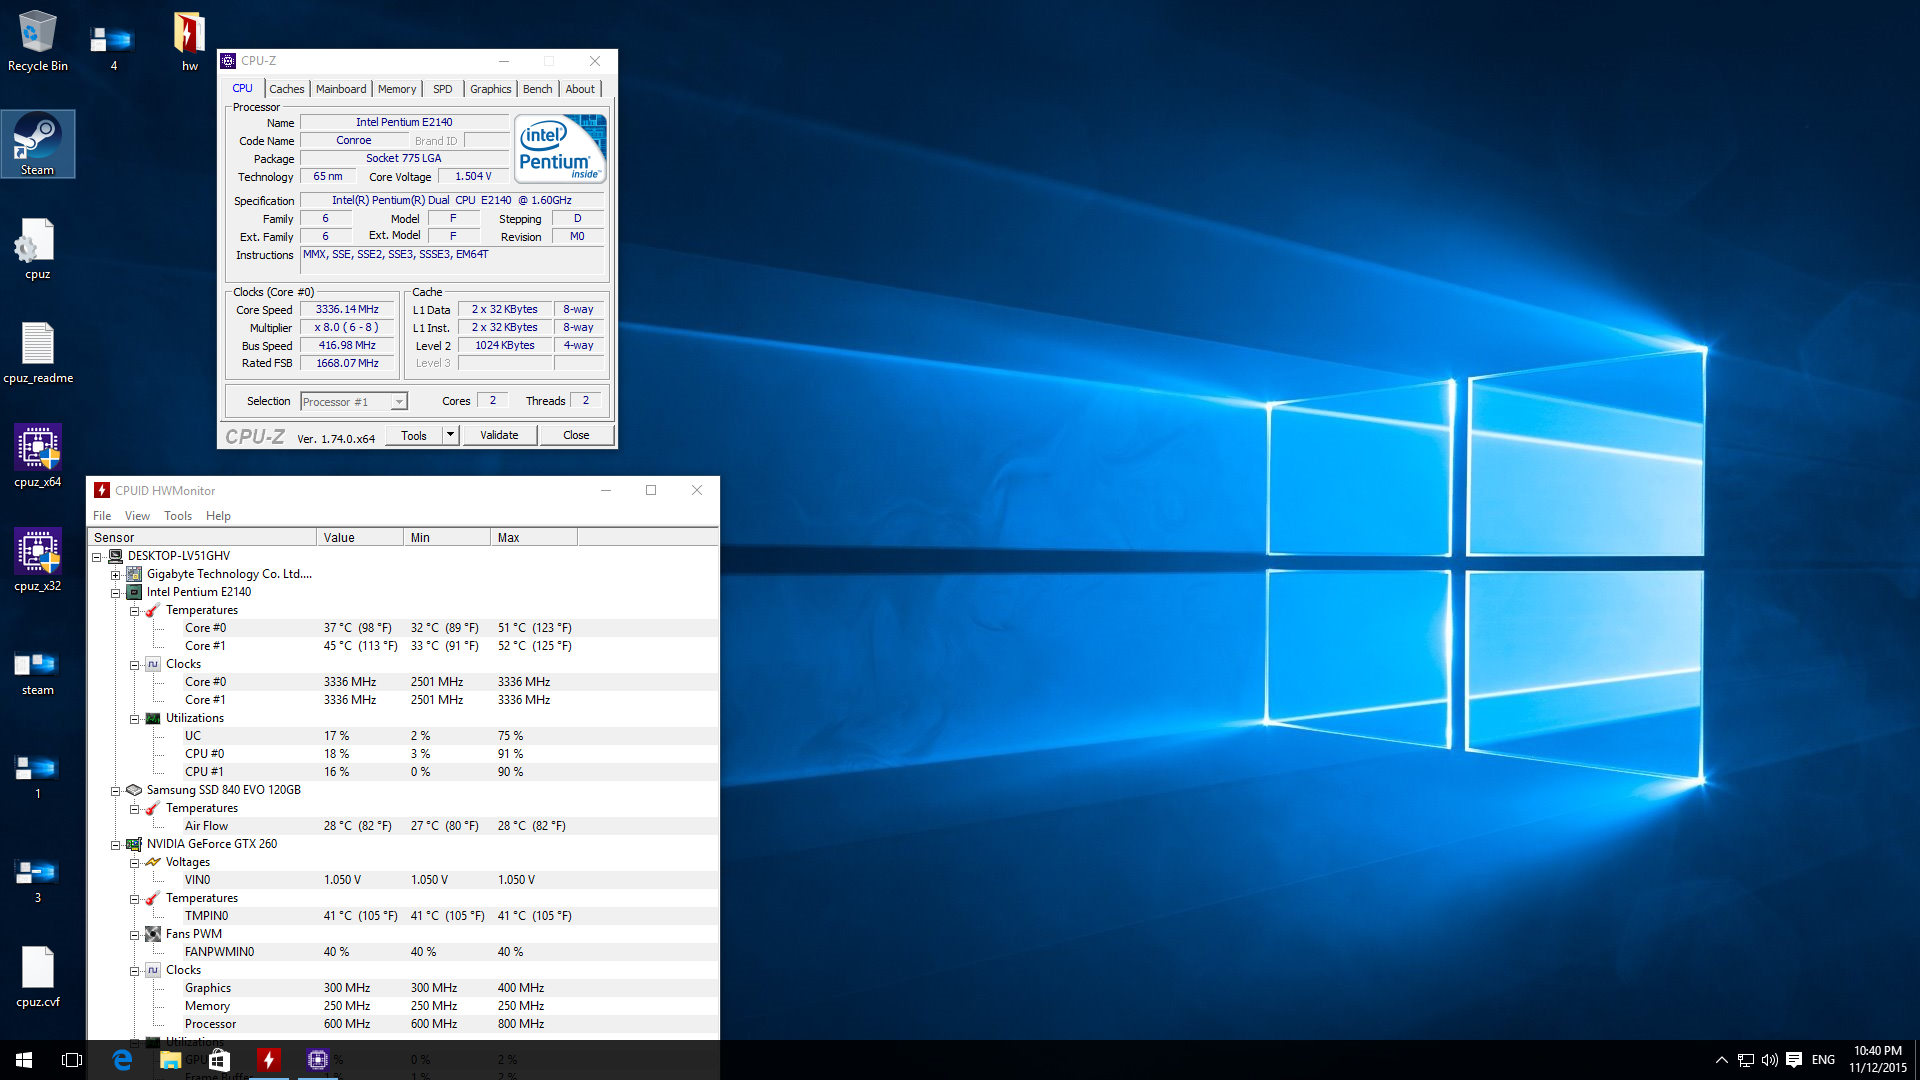Viewport: 1920px width, 1080px height.
Task: Open the File menu in HWMonitor
Action: 102,516
